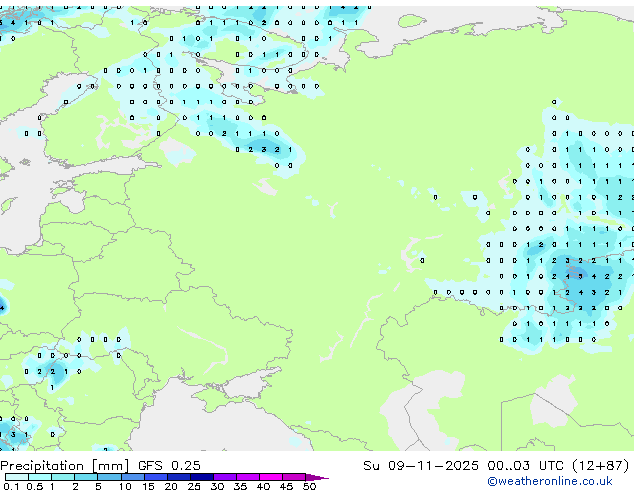Click the legend value label '35'
This screenshot has width=634, height=490.
240,486
